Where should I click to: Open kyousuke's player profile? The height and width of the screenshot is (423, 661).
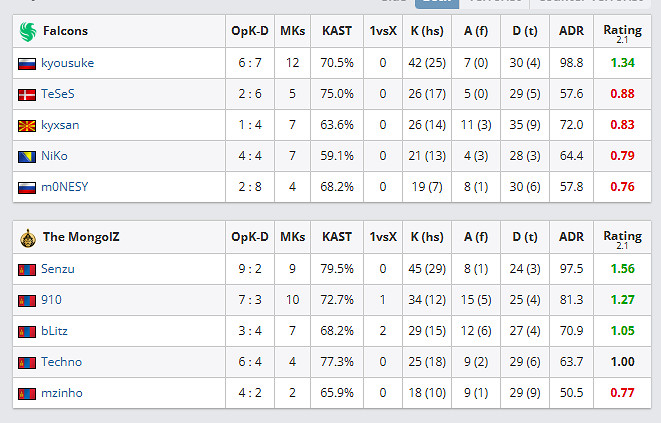pos(67,63)
